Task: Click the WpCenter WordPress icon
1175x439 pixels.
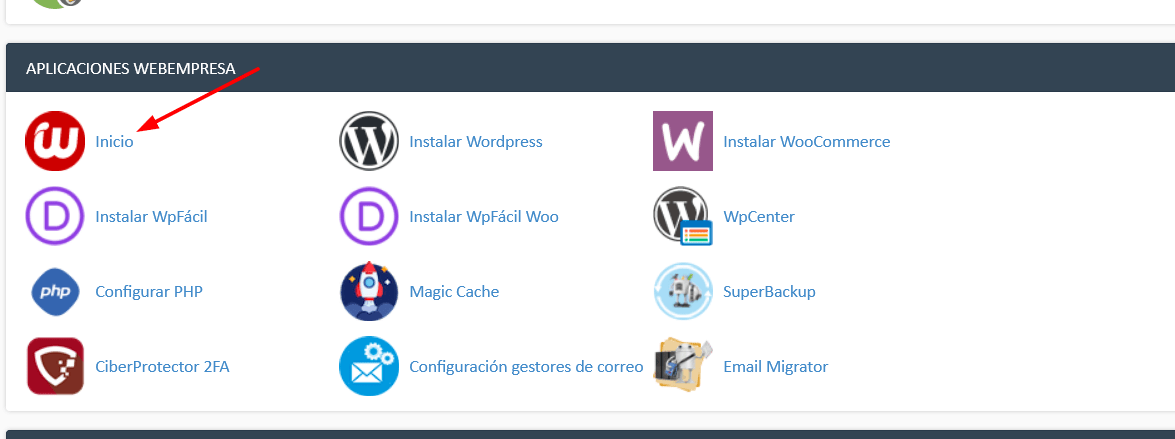Action: click(x=683, y=217)
